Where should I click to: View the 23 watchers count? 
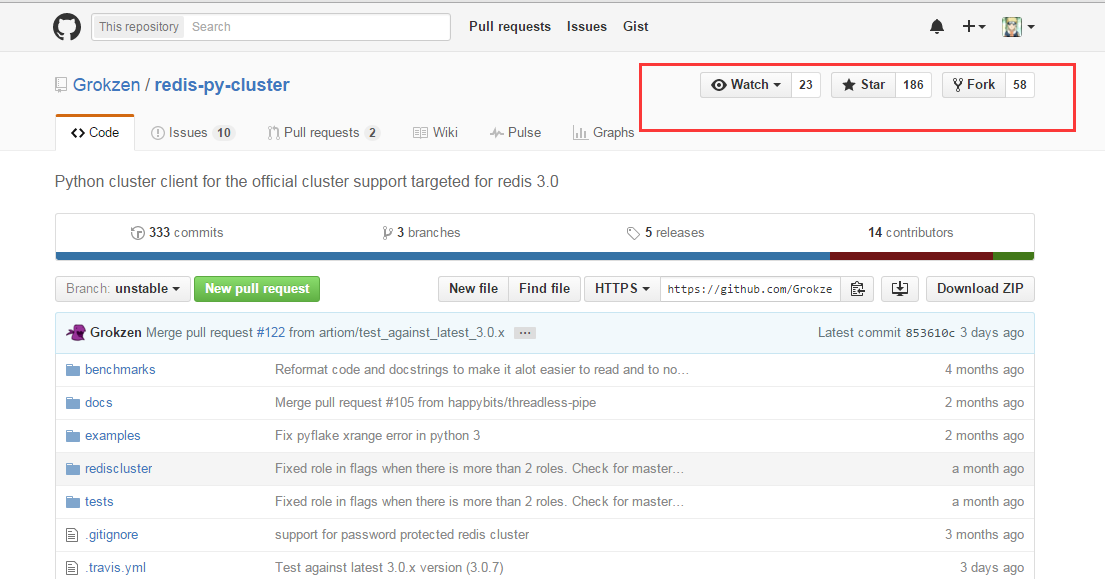point(806,85)
